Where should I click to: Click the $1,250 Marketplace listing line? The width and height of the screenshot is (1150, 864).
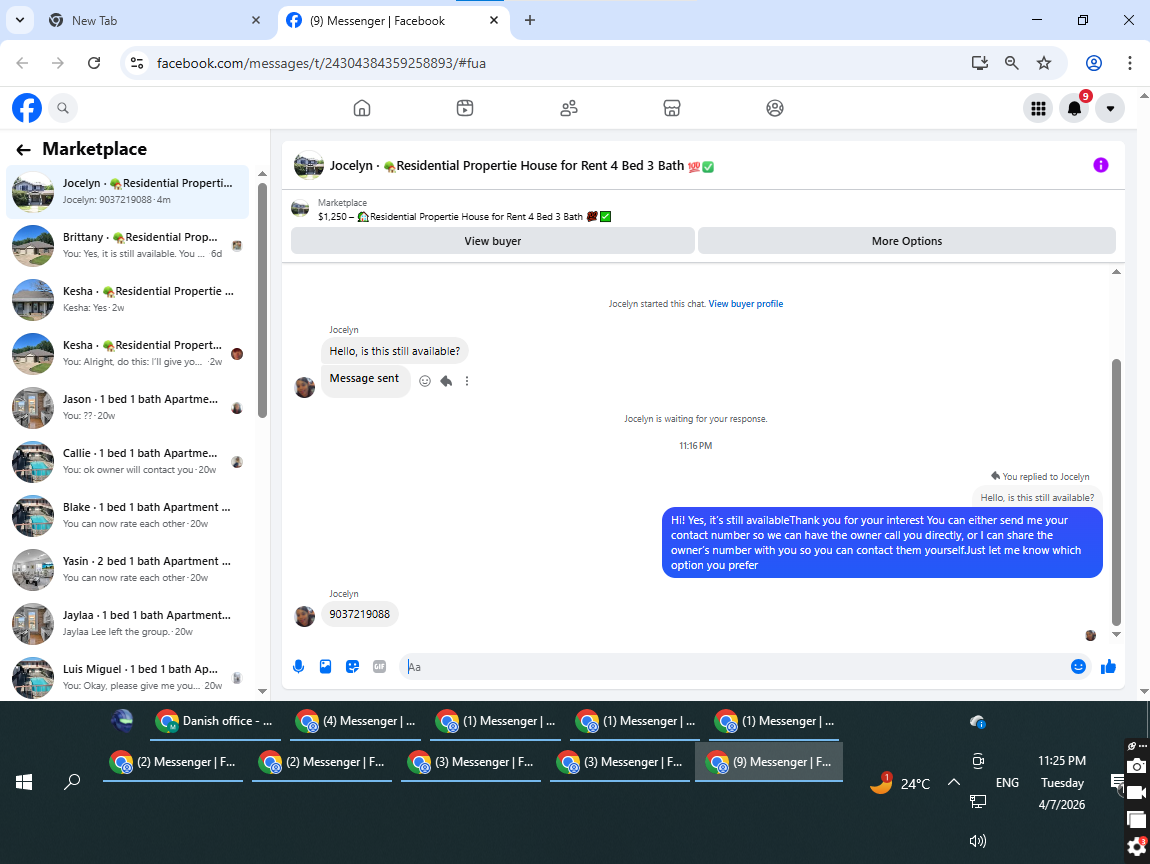click(x=464, y=216)
